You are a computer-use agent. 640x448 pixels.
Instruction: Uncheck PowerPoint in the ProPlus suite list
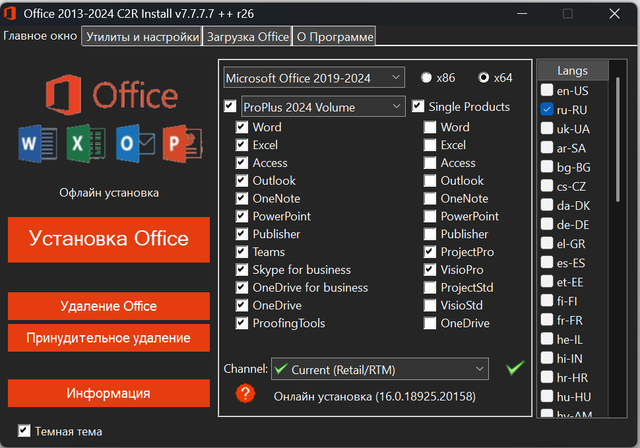(242, 216)
